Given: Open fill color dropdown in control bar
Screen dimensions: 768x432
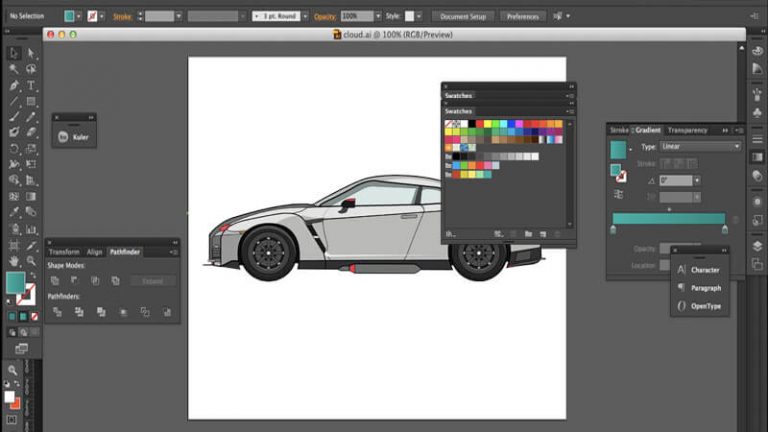Looking at the screenshot, I should coord(79,16).
